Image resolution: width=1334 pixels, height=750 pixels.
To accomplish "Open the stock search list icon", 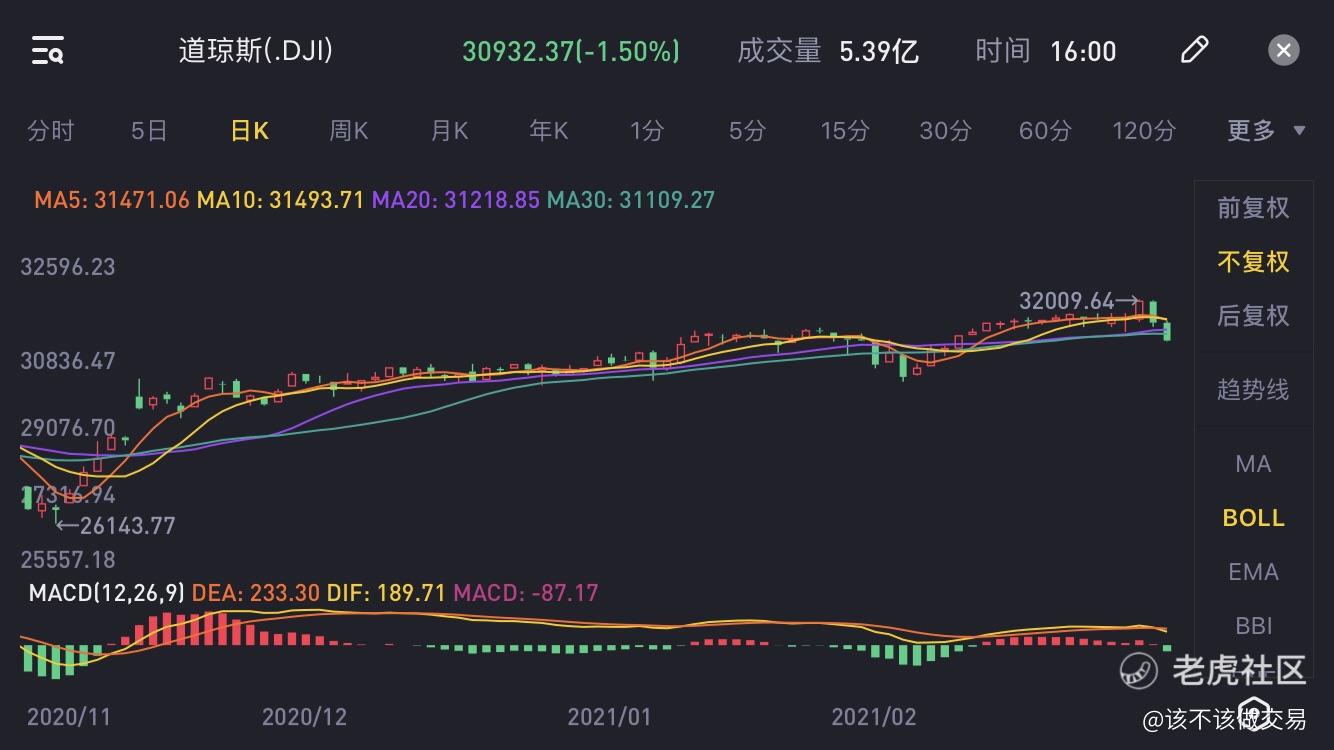I will pyautogui.click(x=47, y=50).
